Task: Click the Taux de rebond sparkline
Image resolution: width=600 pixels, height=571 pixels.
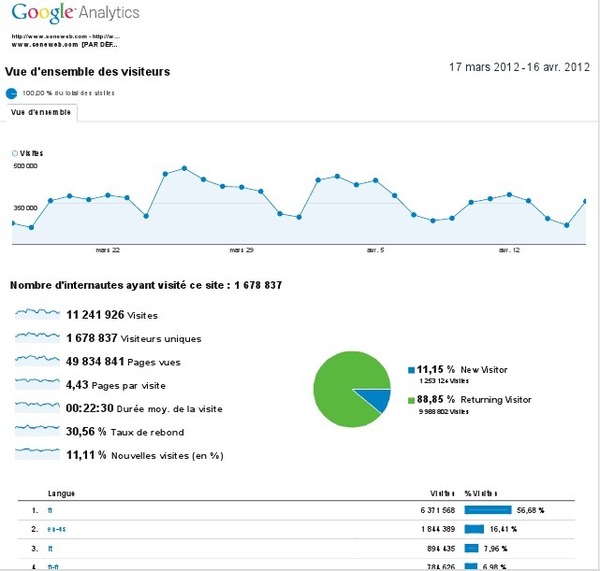Action: pyautogui.click(x=37, y=431)
